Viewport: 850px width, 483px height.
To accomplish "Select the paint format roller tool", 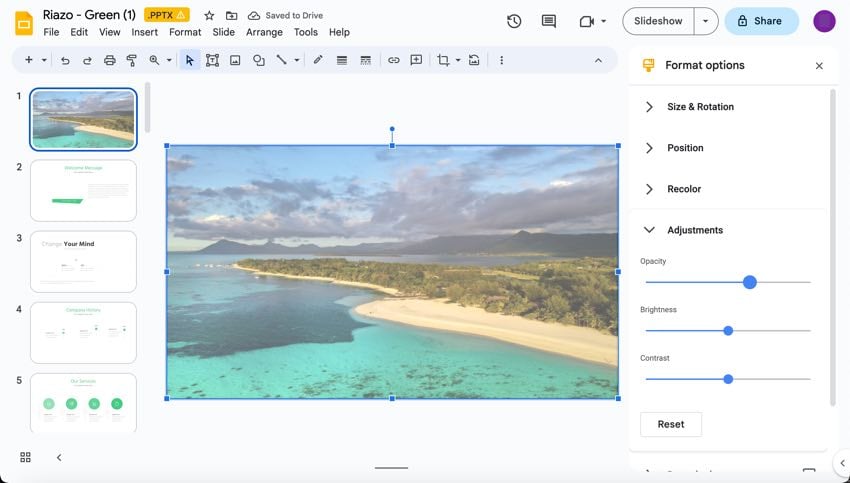I will click(131, 60).
